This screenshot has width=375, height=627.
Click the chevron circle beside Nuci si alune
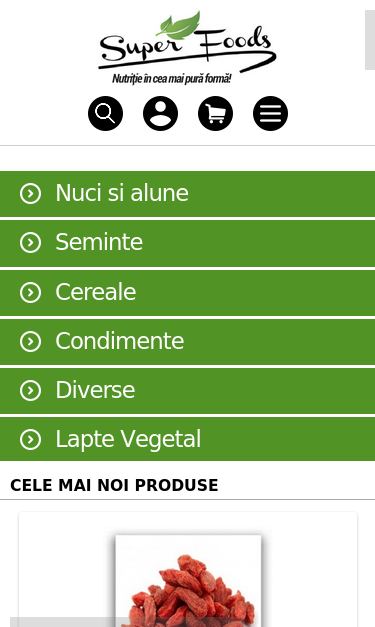point(30,194)
